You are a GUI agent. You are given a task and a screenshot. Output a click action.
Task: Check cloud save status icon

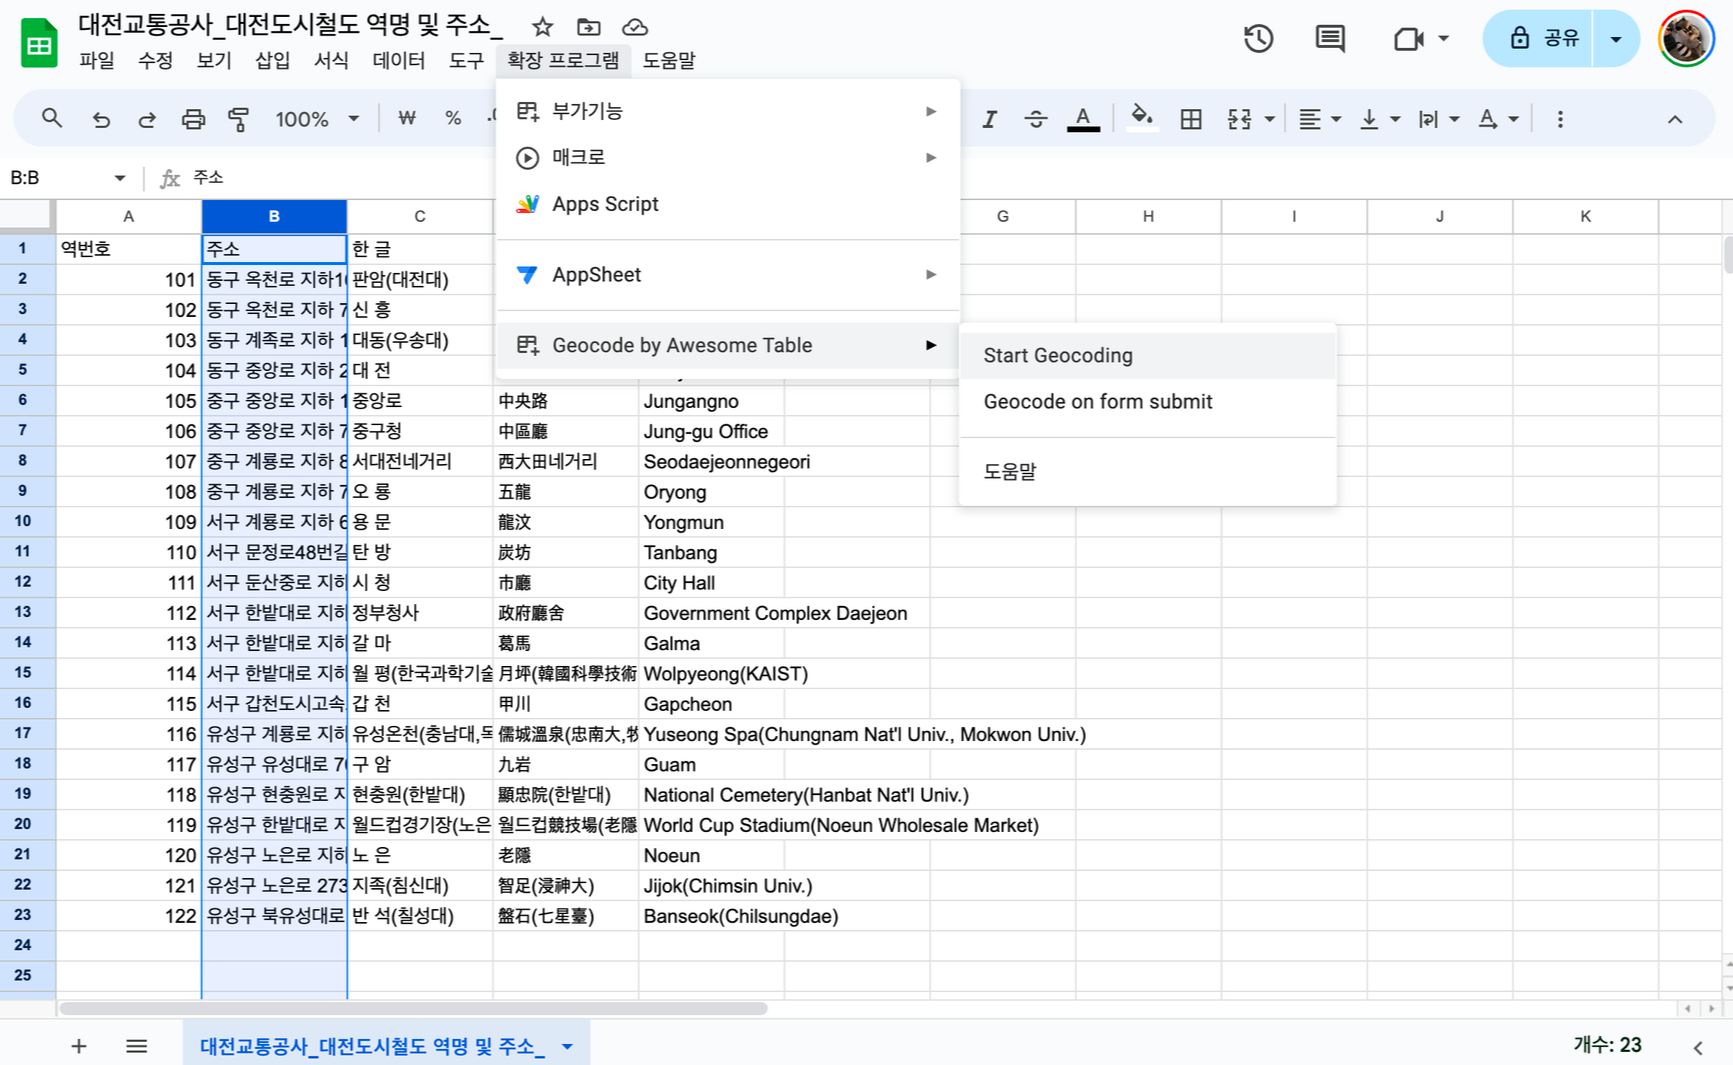pyautogui.click(x=635, y=27)
